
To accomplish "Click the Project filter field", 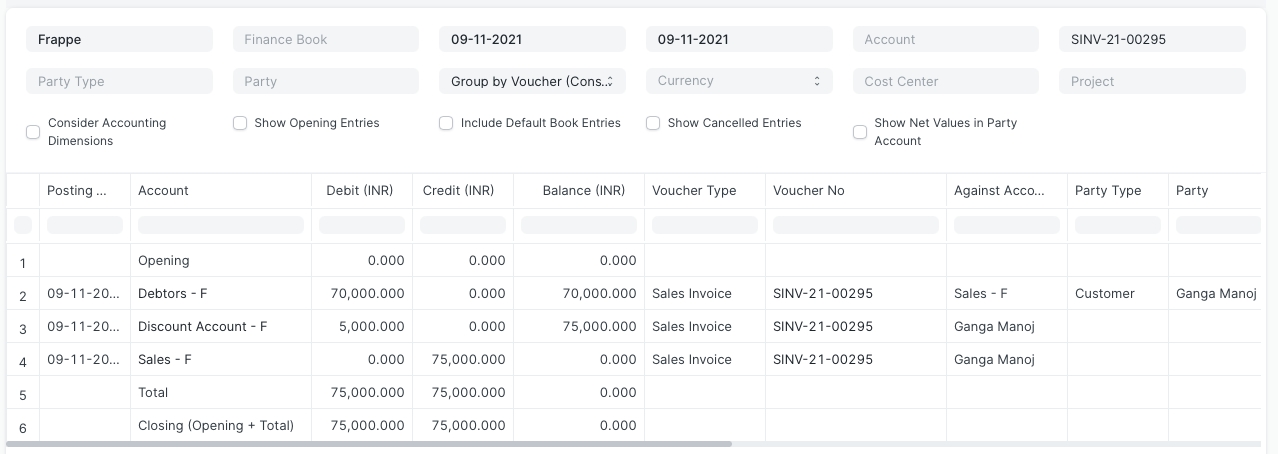I will click(1152, 82).
